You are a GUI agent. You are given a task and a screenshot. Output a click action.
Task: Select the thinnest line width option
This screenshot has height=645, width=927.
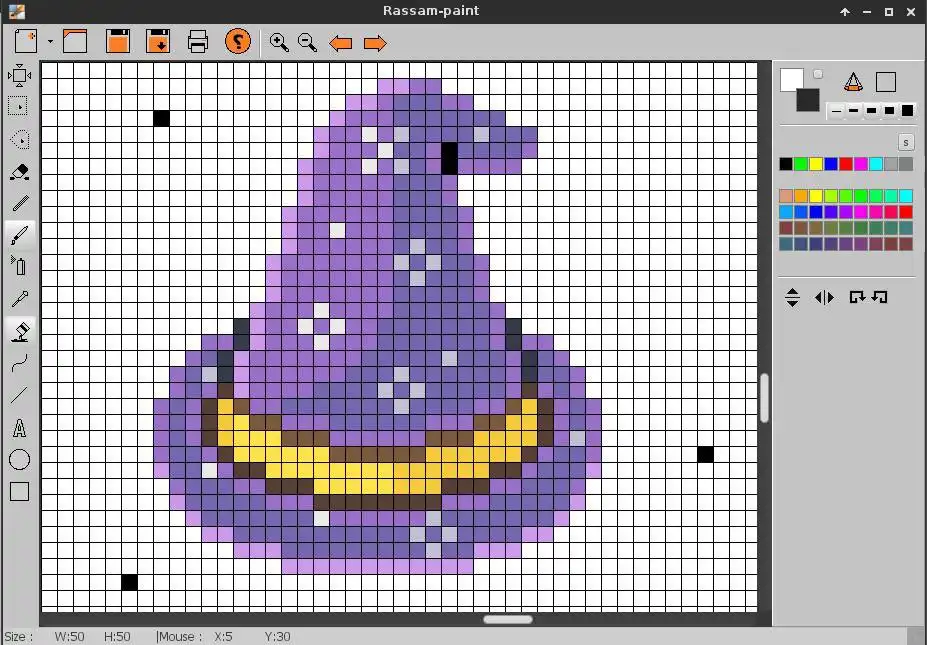[x=836, y=111]
